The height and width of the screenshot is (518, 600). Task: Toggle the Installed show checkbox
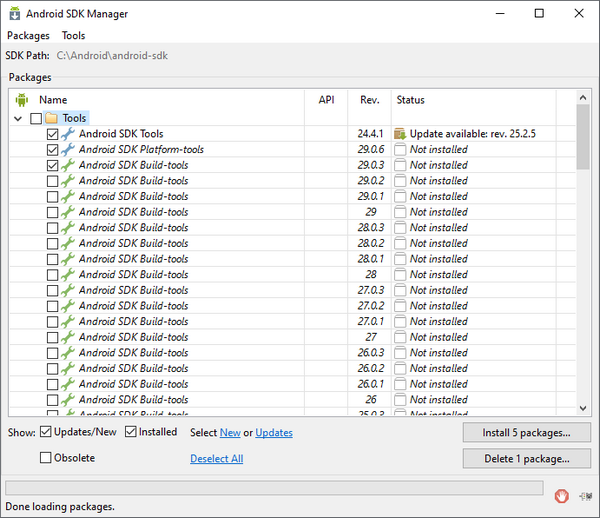coord(130,432)
